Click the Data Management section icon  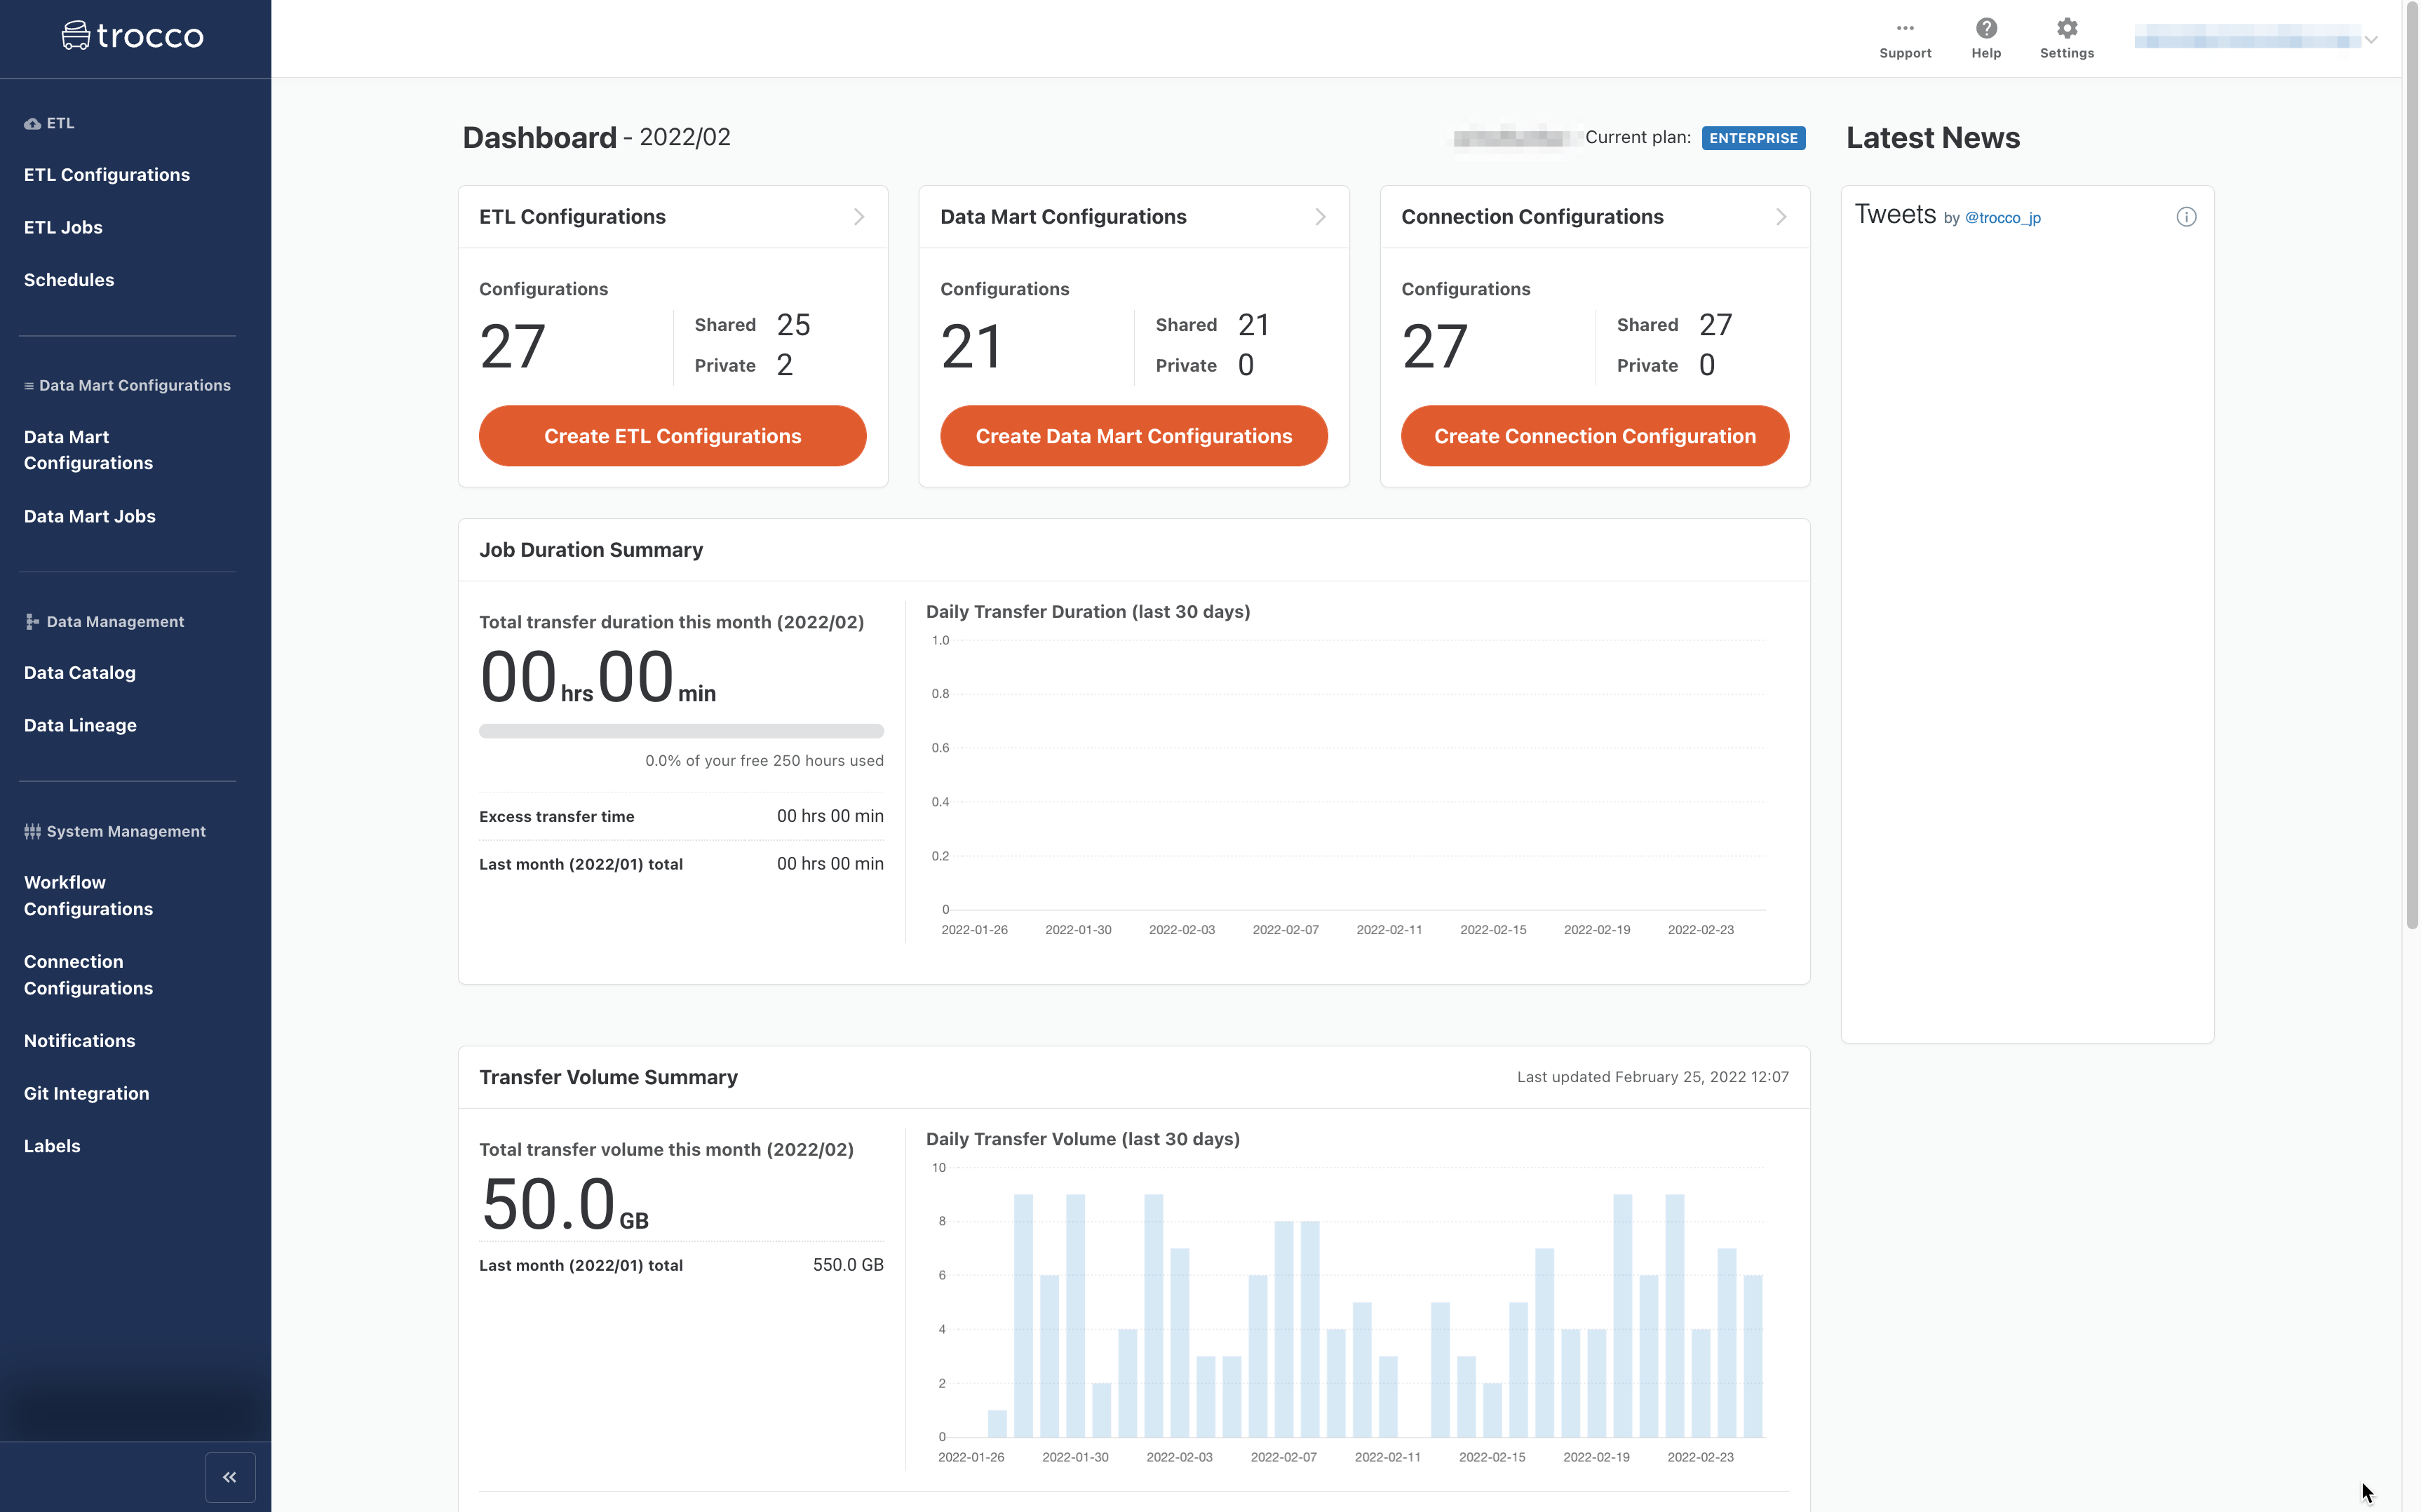(32, 622)
